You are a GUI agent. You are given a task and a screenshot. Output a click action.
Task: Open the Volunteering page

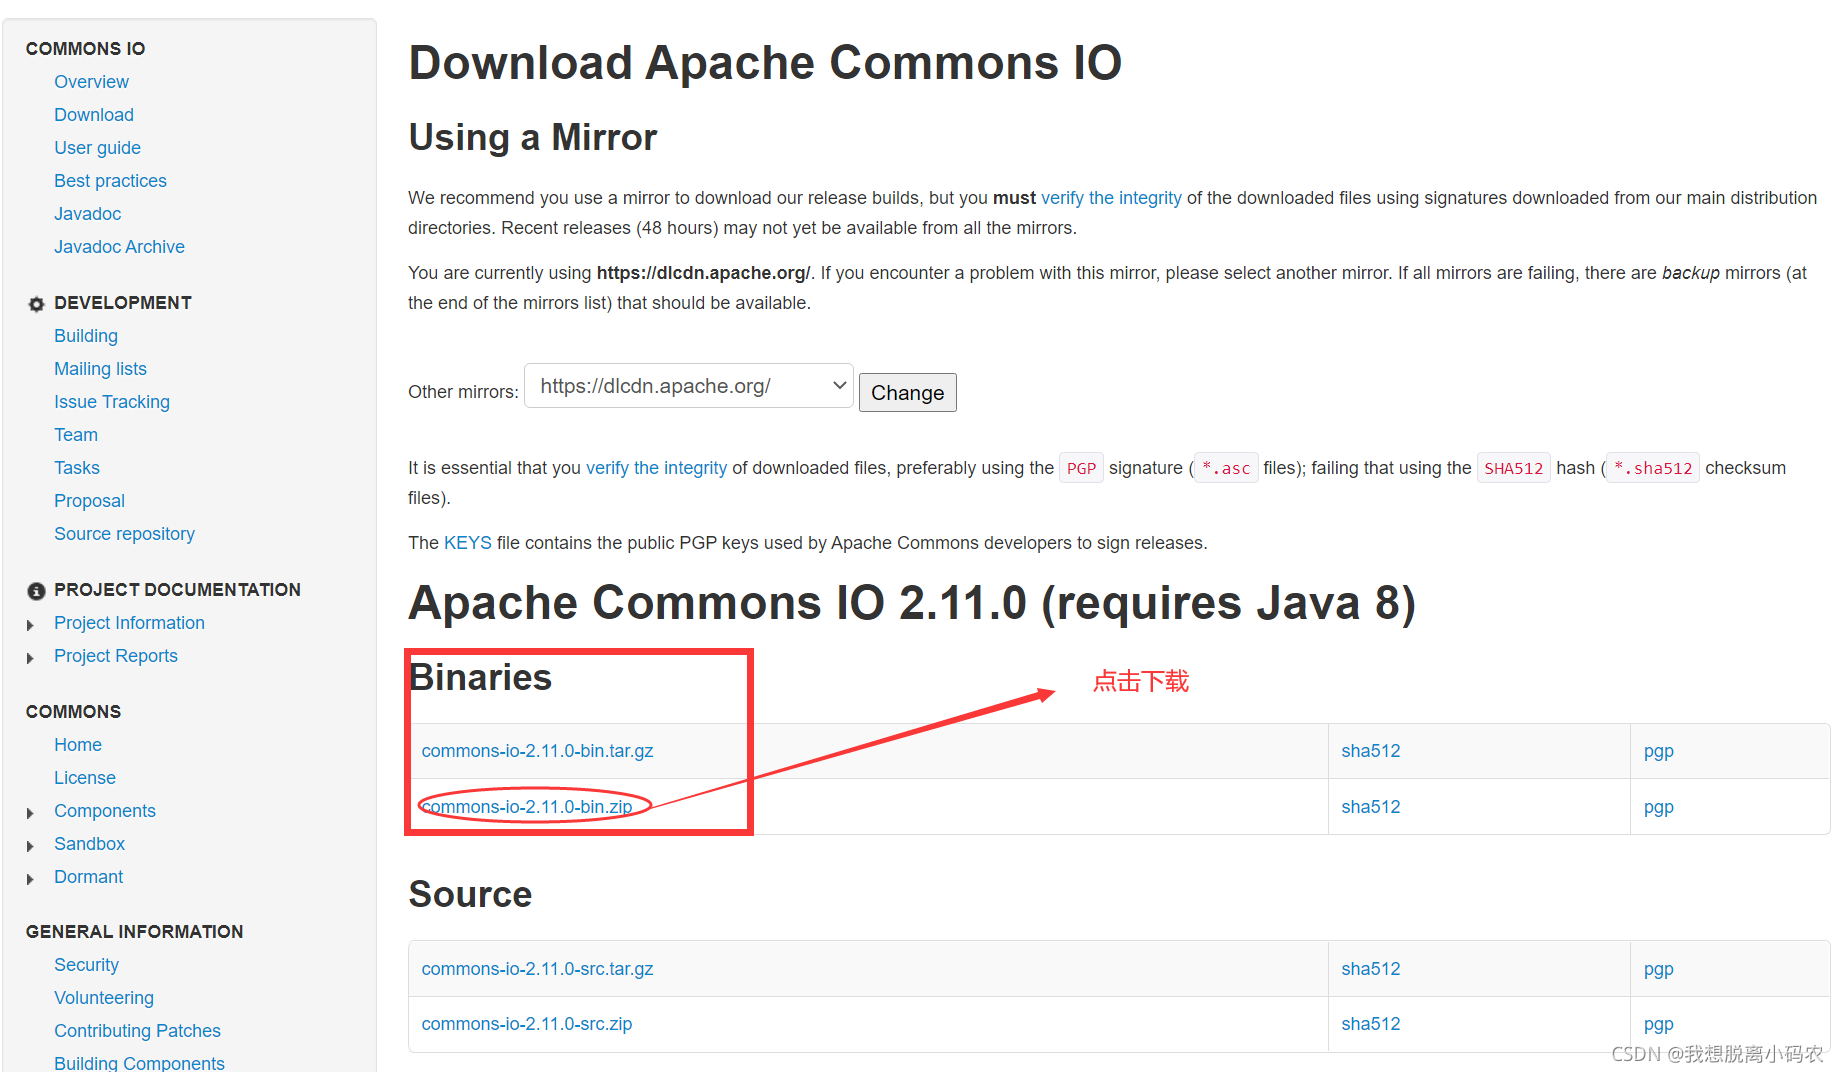pos(104,998)
